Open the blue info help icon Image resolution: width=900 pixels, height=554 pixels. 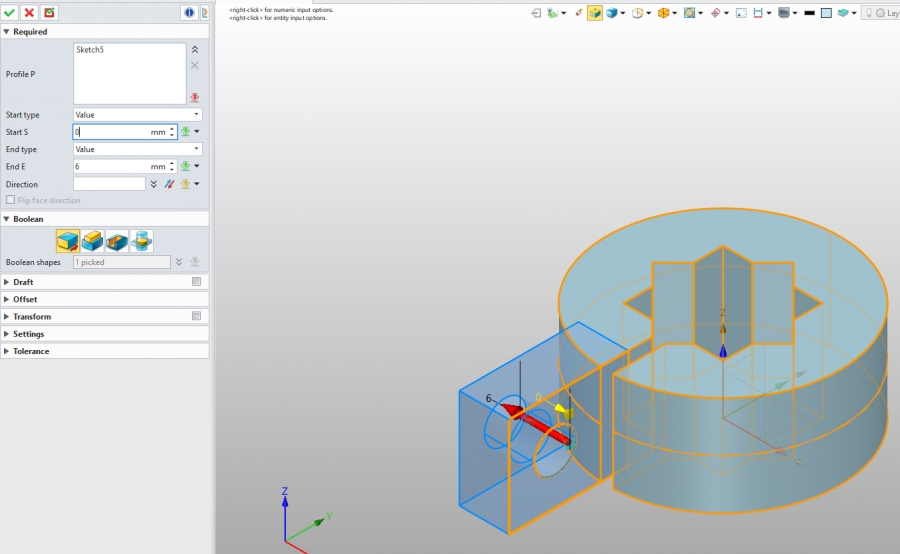point(189,12)
